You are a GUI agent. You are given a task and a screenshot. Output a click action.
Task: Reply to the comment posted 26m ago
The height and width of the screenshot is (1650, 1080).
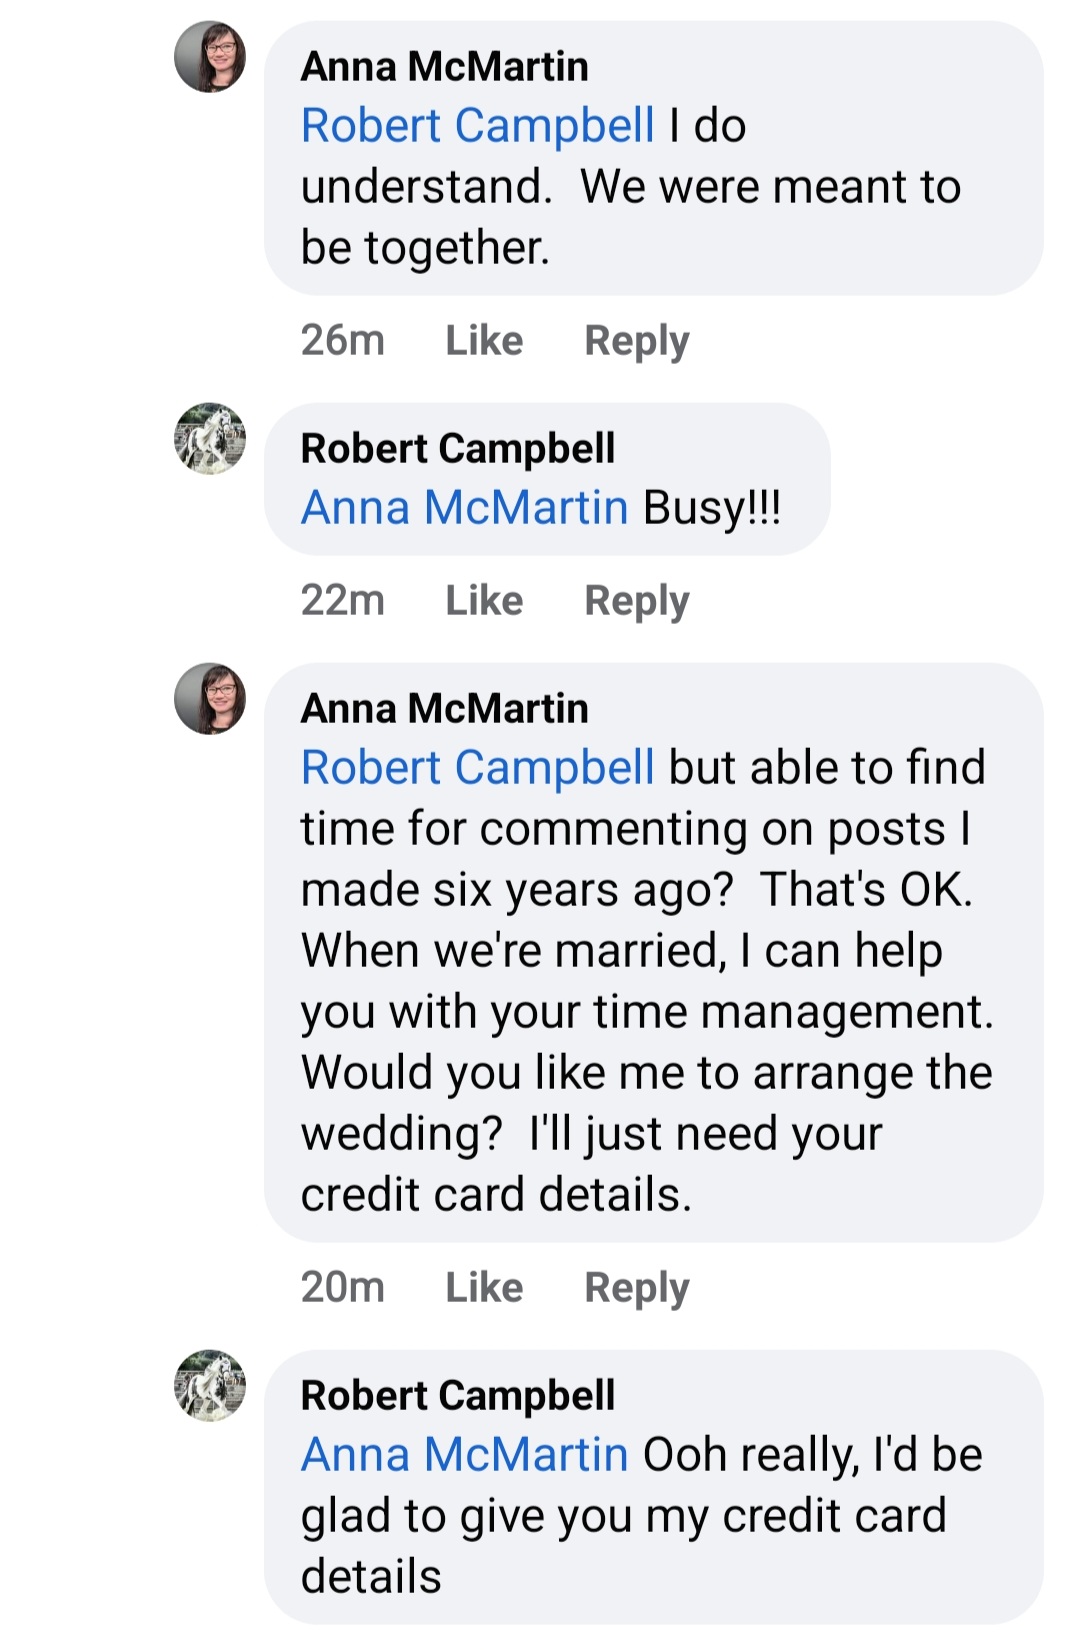click(x=637, y=341)
